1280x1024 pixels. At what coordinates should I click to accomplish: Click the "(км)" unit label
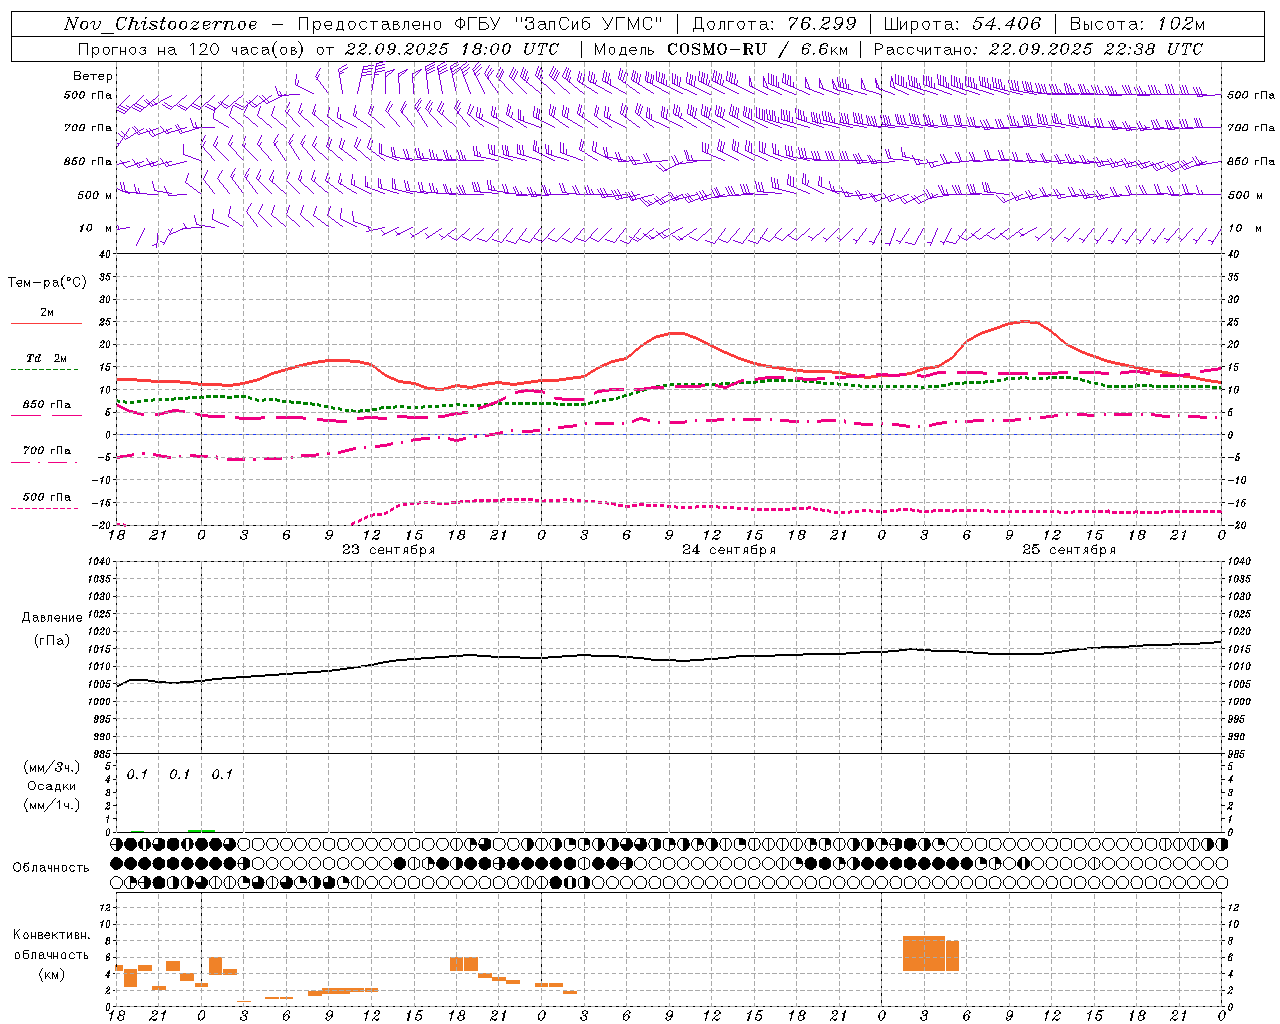[x=51, y=975]
